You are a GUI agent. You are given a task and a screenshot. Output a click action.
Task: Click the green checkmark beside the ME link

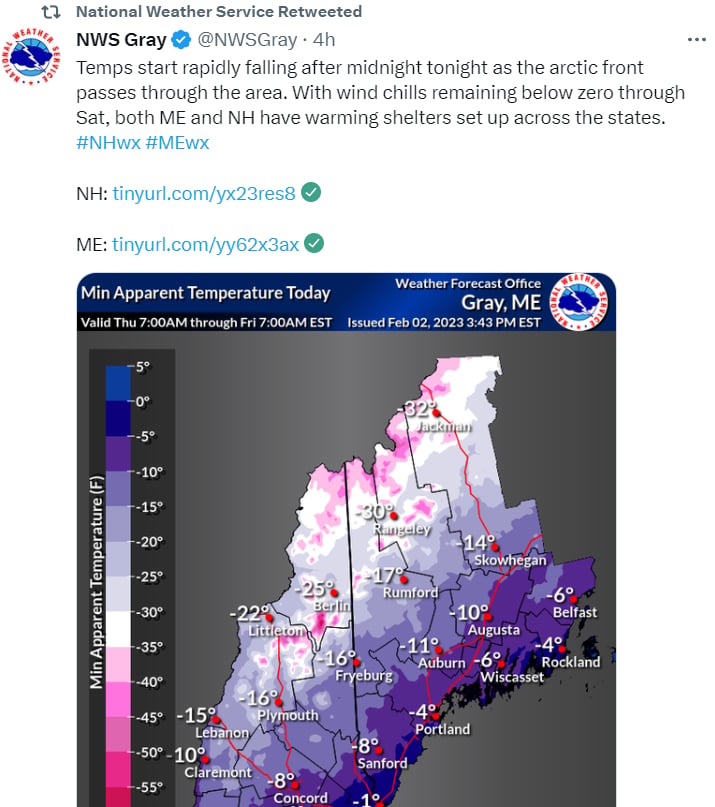coord(314,243)
